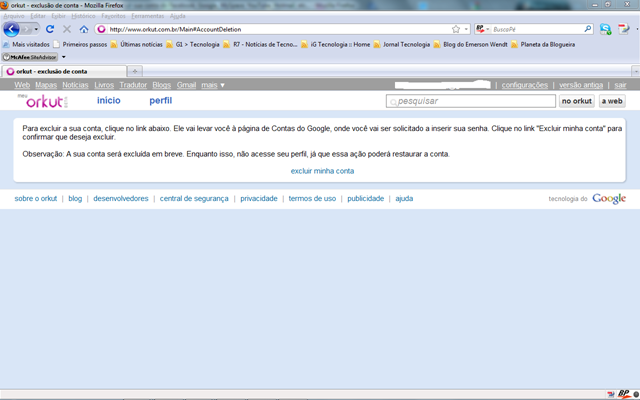Click the McAfee SiteAdvisor button
The height and width of the screenshot is (400, 640).
pos(30,57)
